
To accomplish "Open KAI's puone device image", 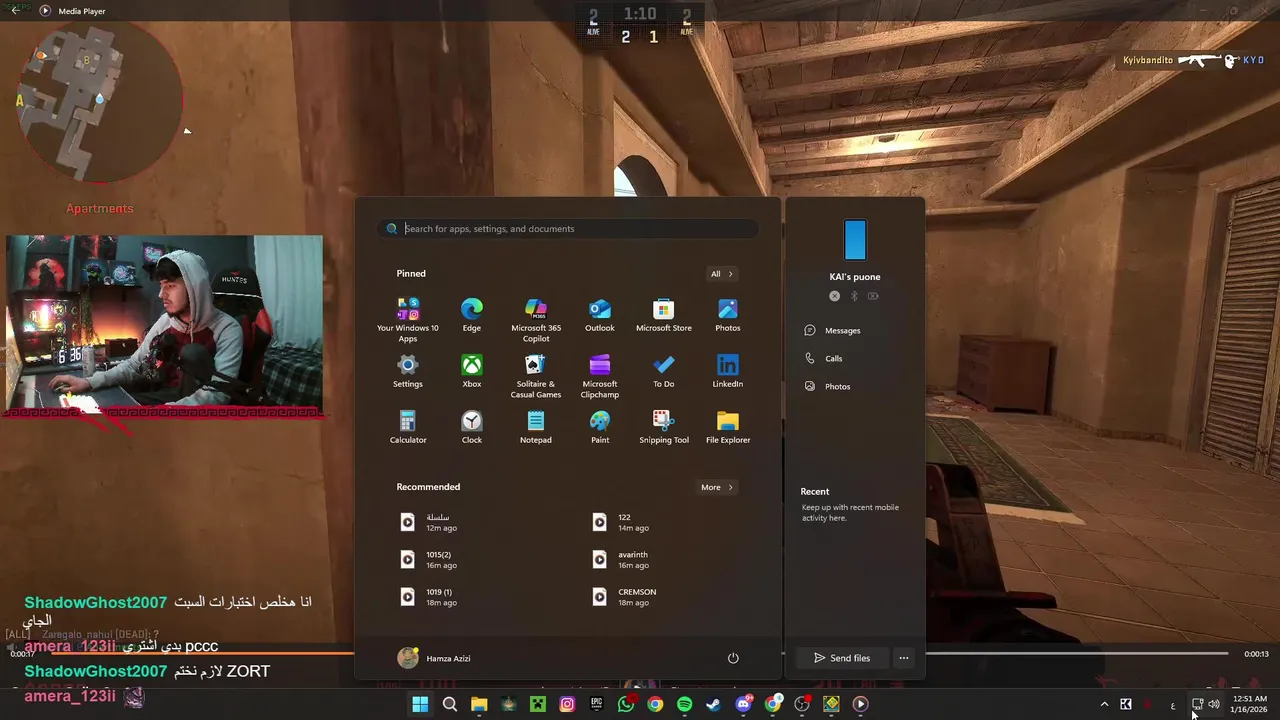I will [x=855, y=240].
